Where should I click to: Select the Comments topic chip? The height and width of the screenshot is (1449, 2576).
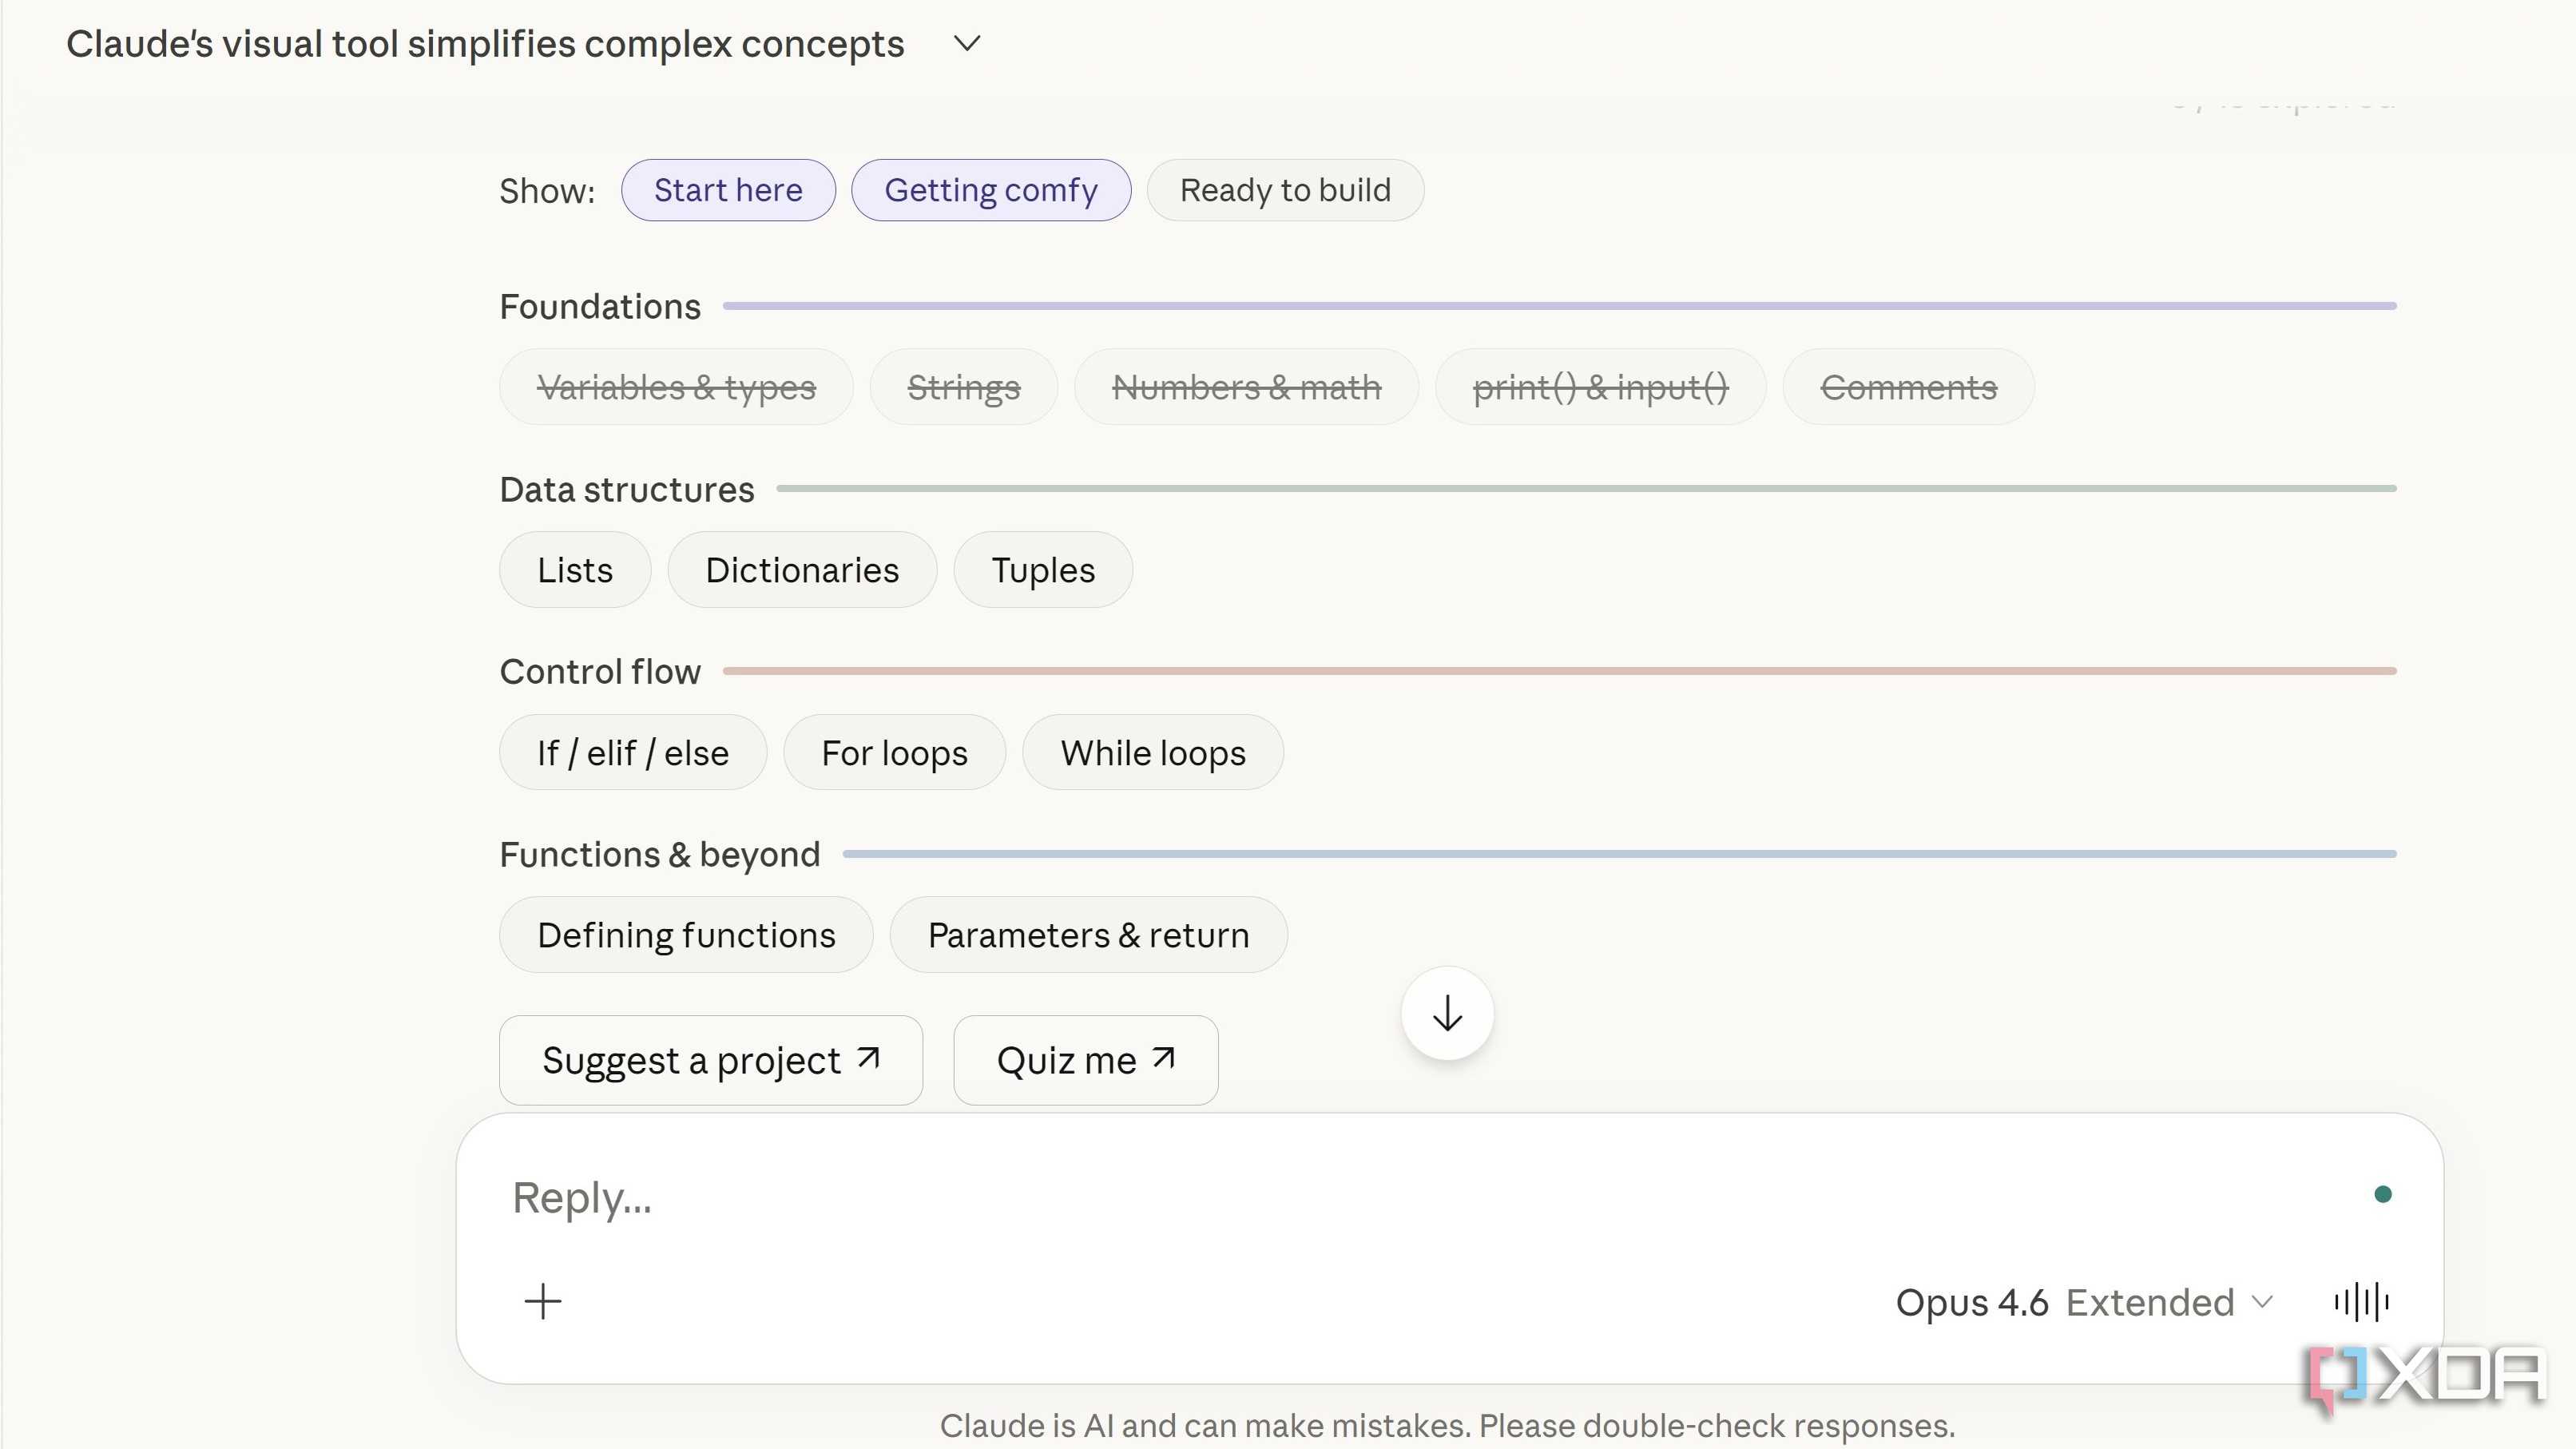1908,387
